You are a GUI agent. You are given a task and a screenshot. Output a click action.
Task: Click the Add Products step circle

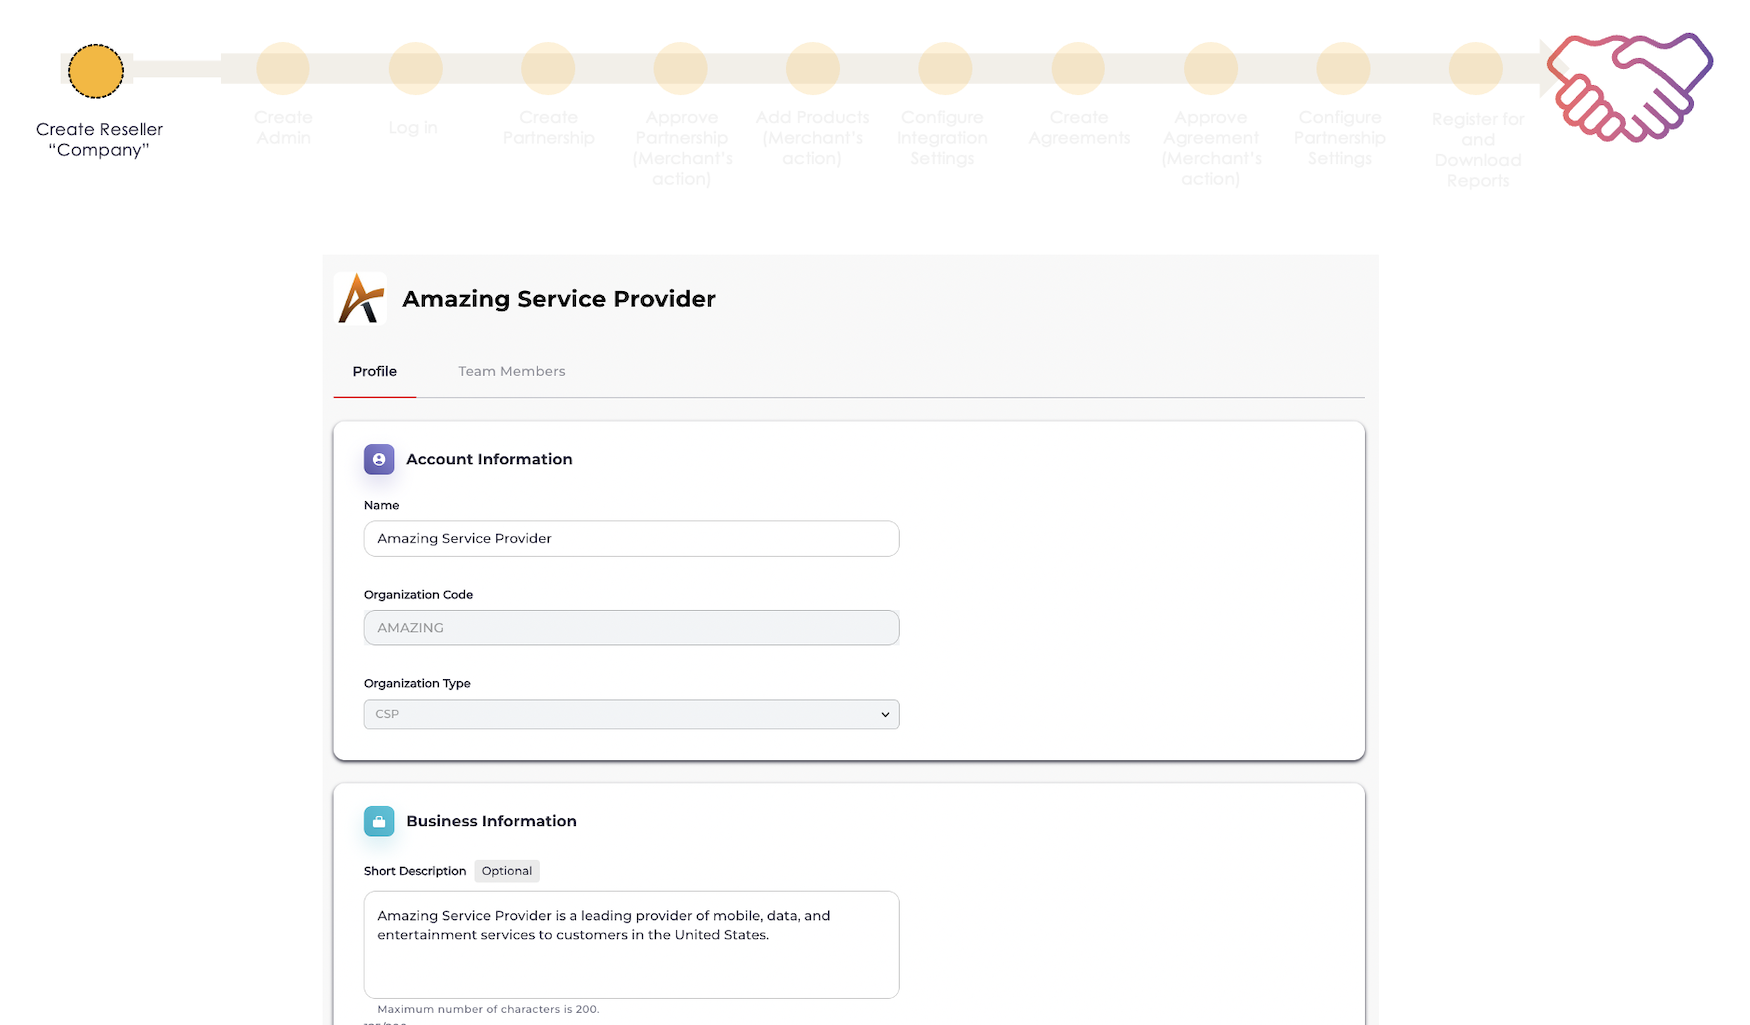(x=812, y=69)
